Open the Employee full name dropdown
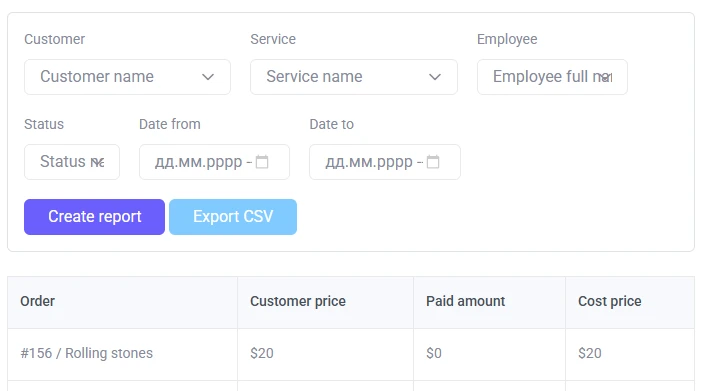 click(x=552, y=77)
